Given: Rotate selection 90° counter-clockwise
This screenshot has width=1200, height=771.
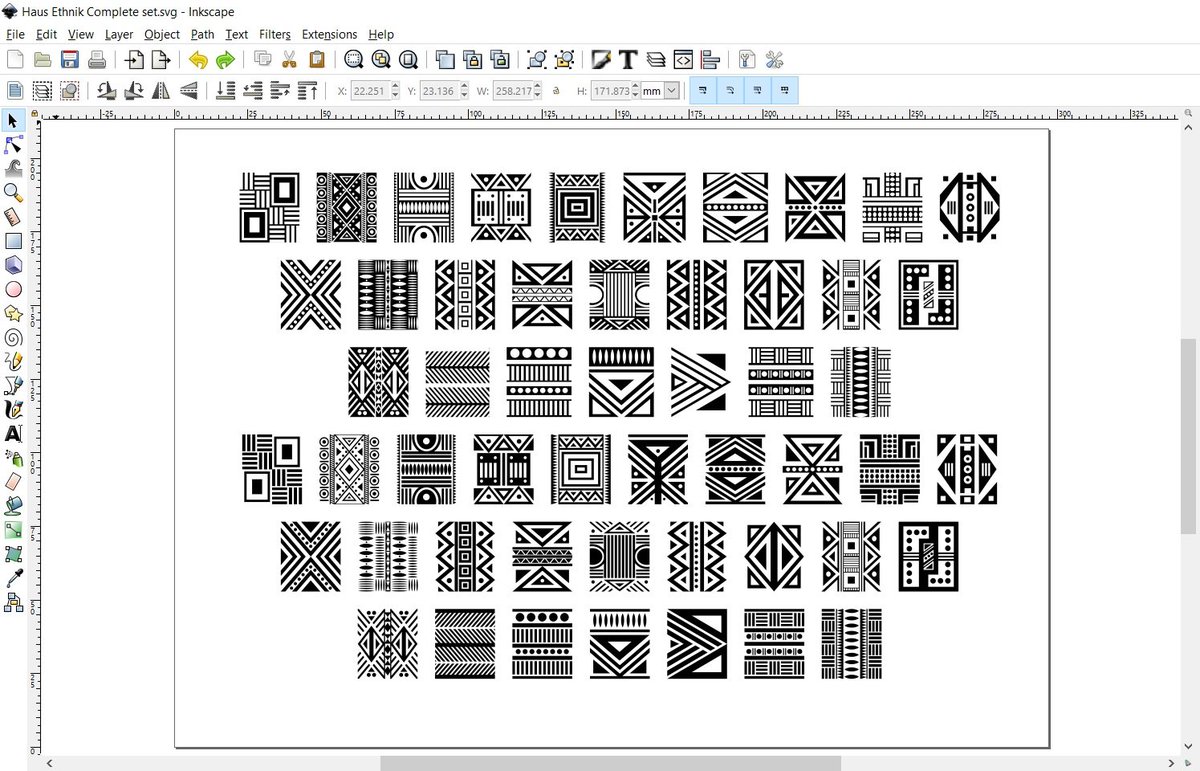Looking at the screenshot, I should pyautogui.click(x=105, y=91).
